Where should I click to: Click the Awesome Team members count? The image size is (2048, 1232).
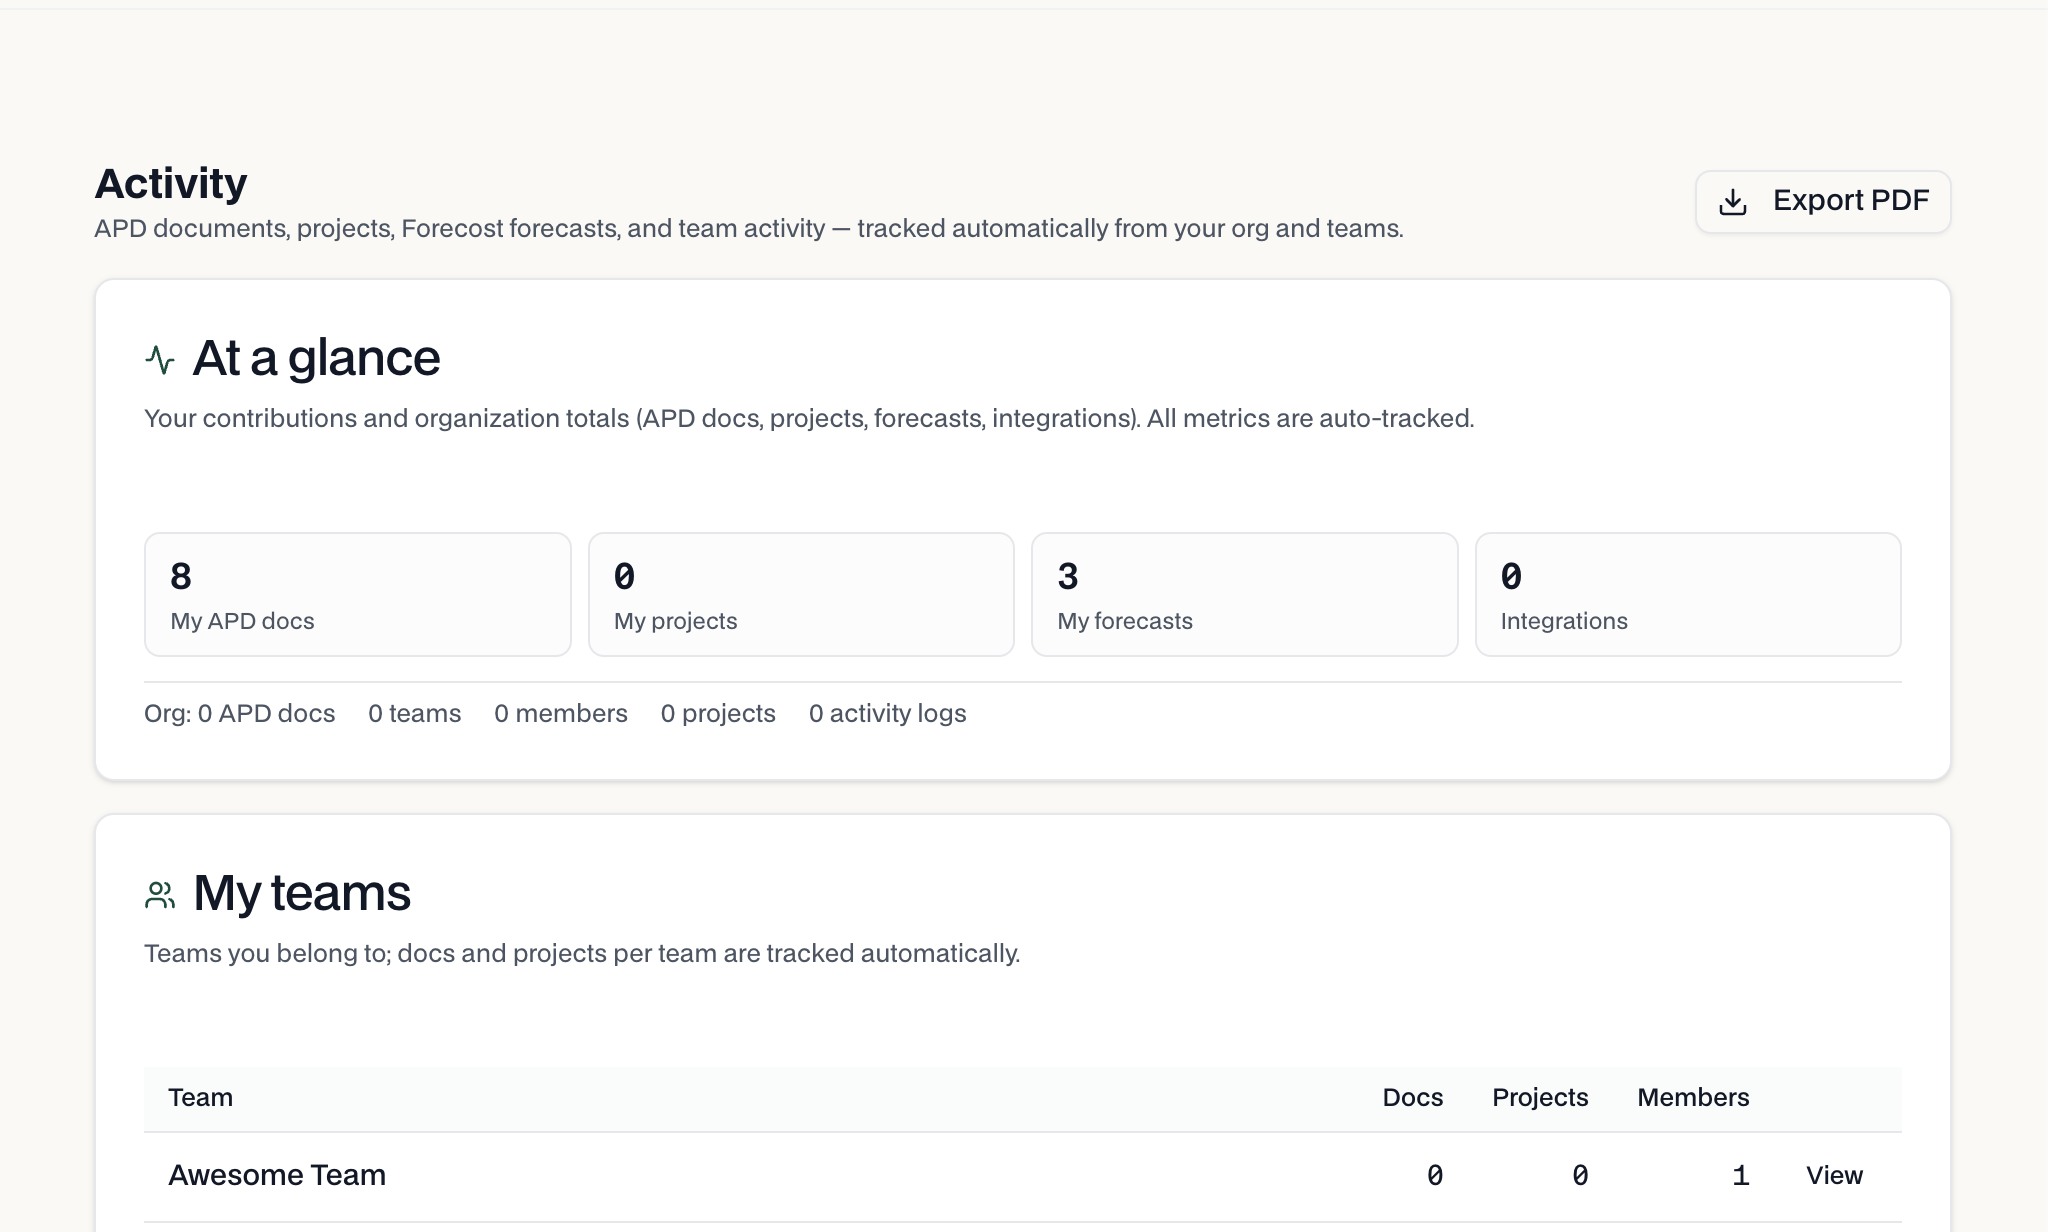1741,1176
